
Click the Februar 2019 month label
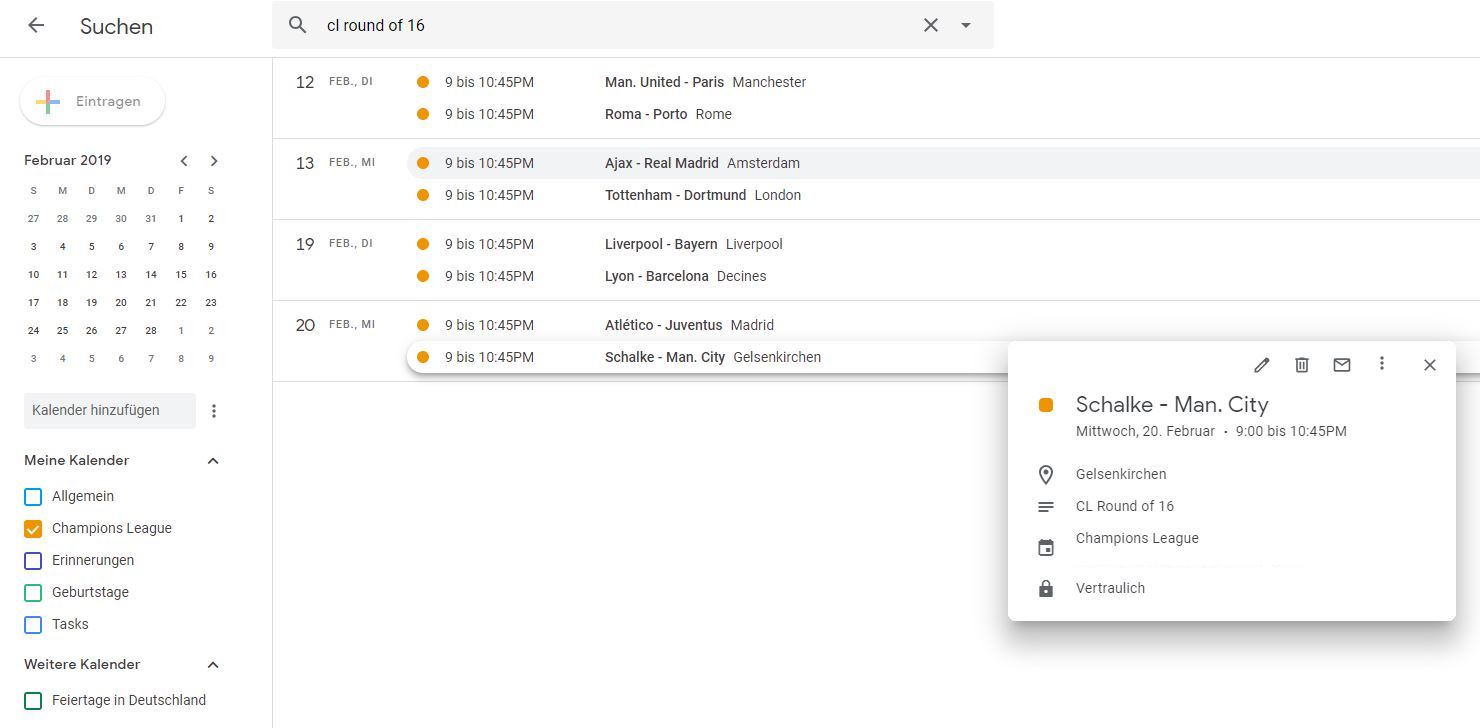pos(68,160)
